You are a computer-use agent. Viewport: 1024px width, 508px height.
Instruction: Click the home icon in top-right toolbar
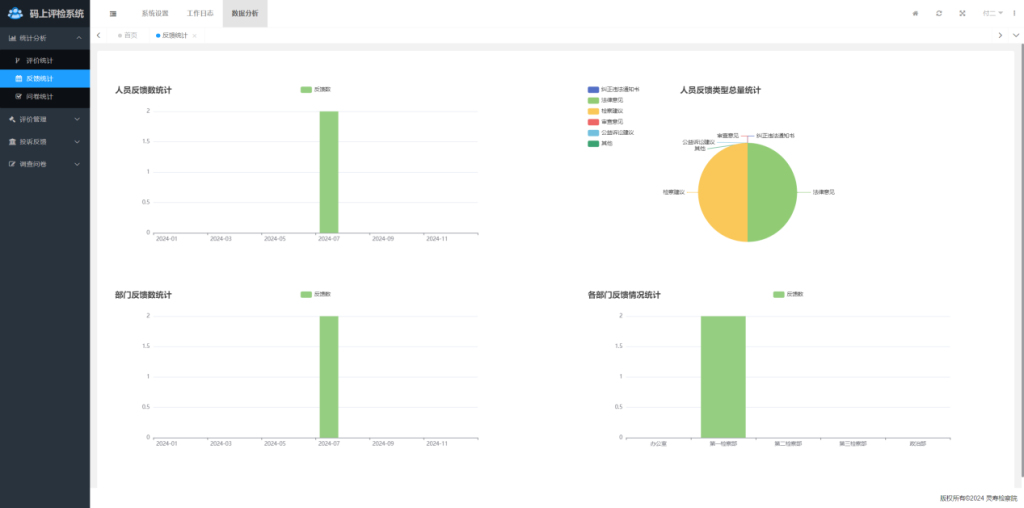[915, 13]
